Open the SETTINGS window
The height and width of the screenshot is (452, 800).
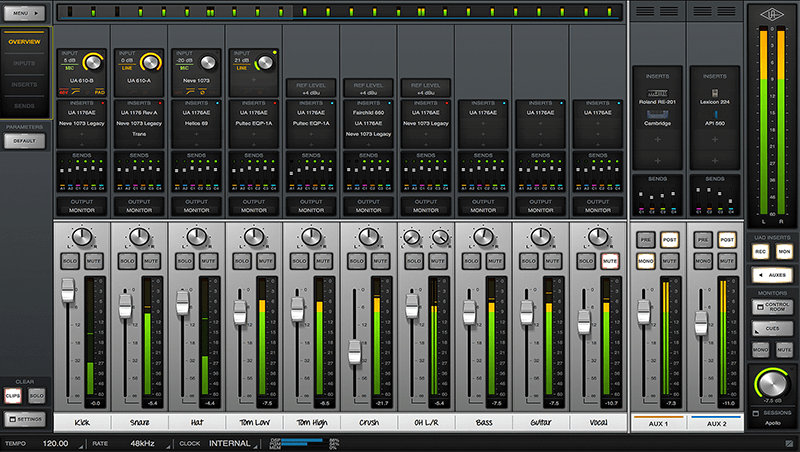[x=24, y=419]
